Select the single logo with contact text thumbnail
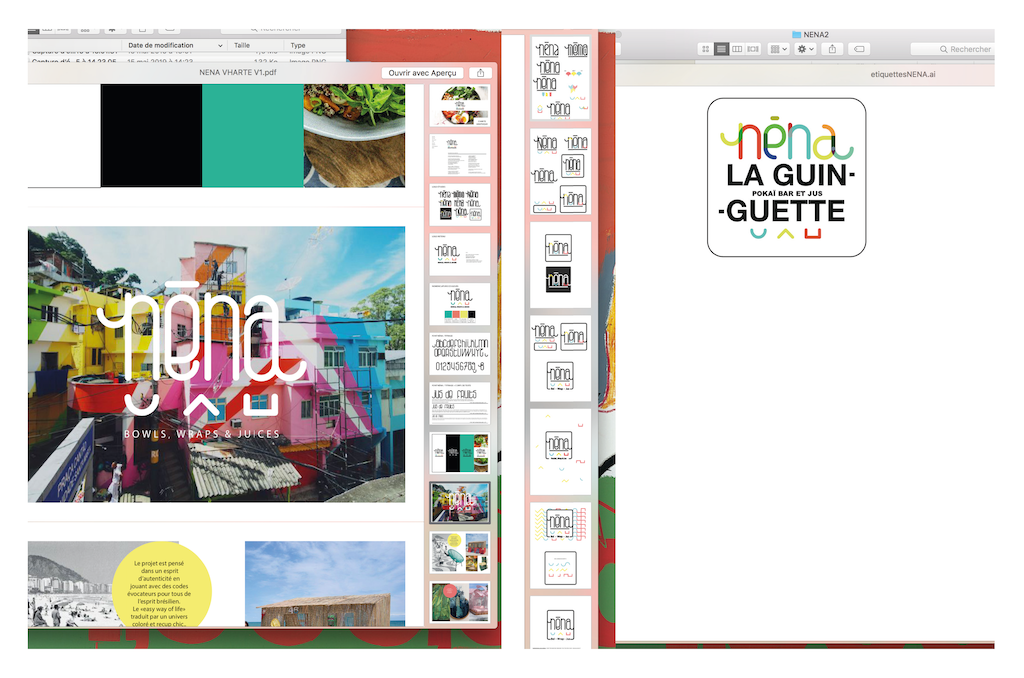This screenshot has width=1024, height=678. [460, 254]
